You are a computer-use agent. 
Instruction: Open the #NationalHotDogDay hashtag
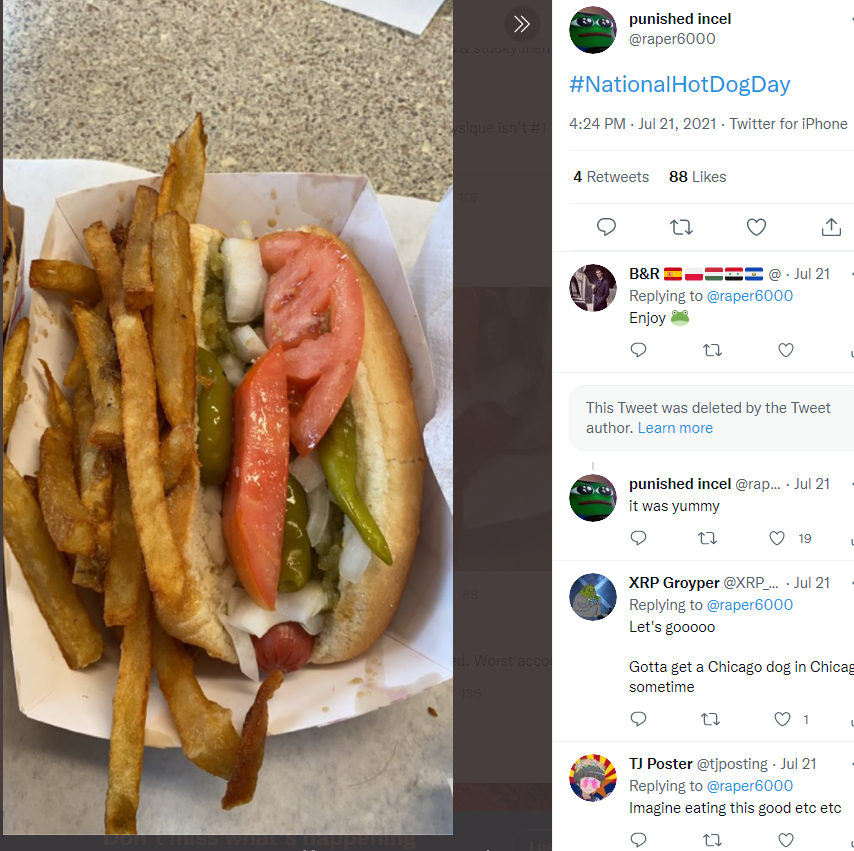click(x=680, y=84)
